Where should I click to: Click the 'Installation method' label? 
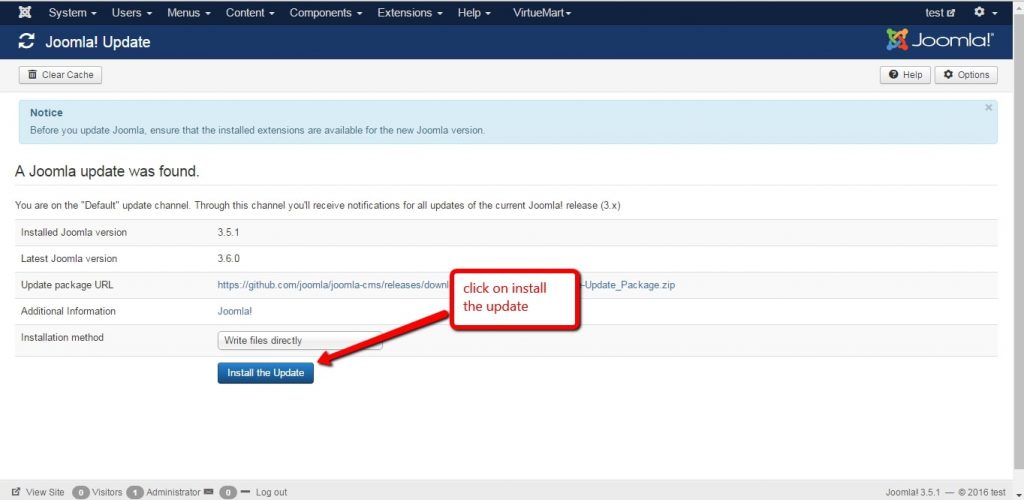pos(62,337)
